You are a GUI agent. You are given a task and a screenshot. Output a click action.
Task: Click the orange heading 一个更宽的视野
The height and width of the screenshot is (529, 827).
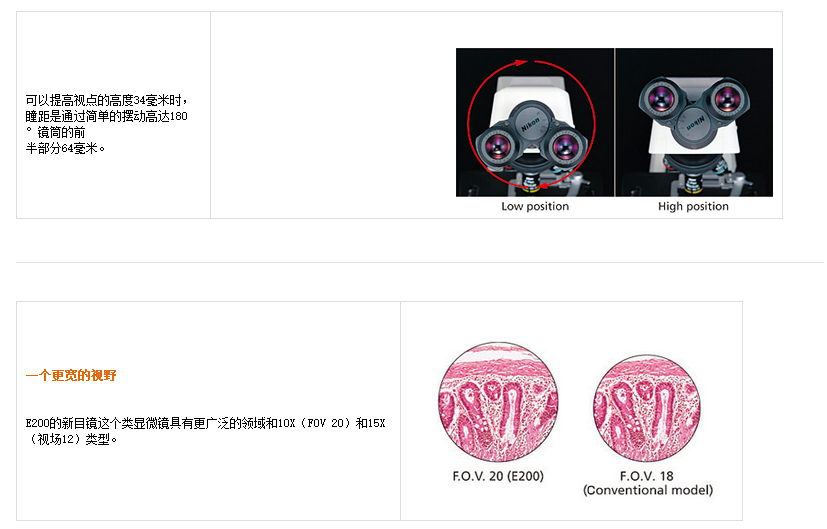click(71, 376)
